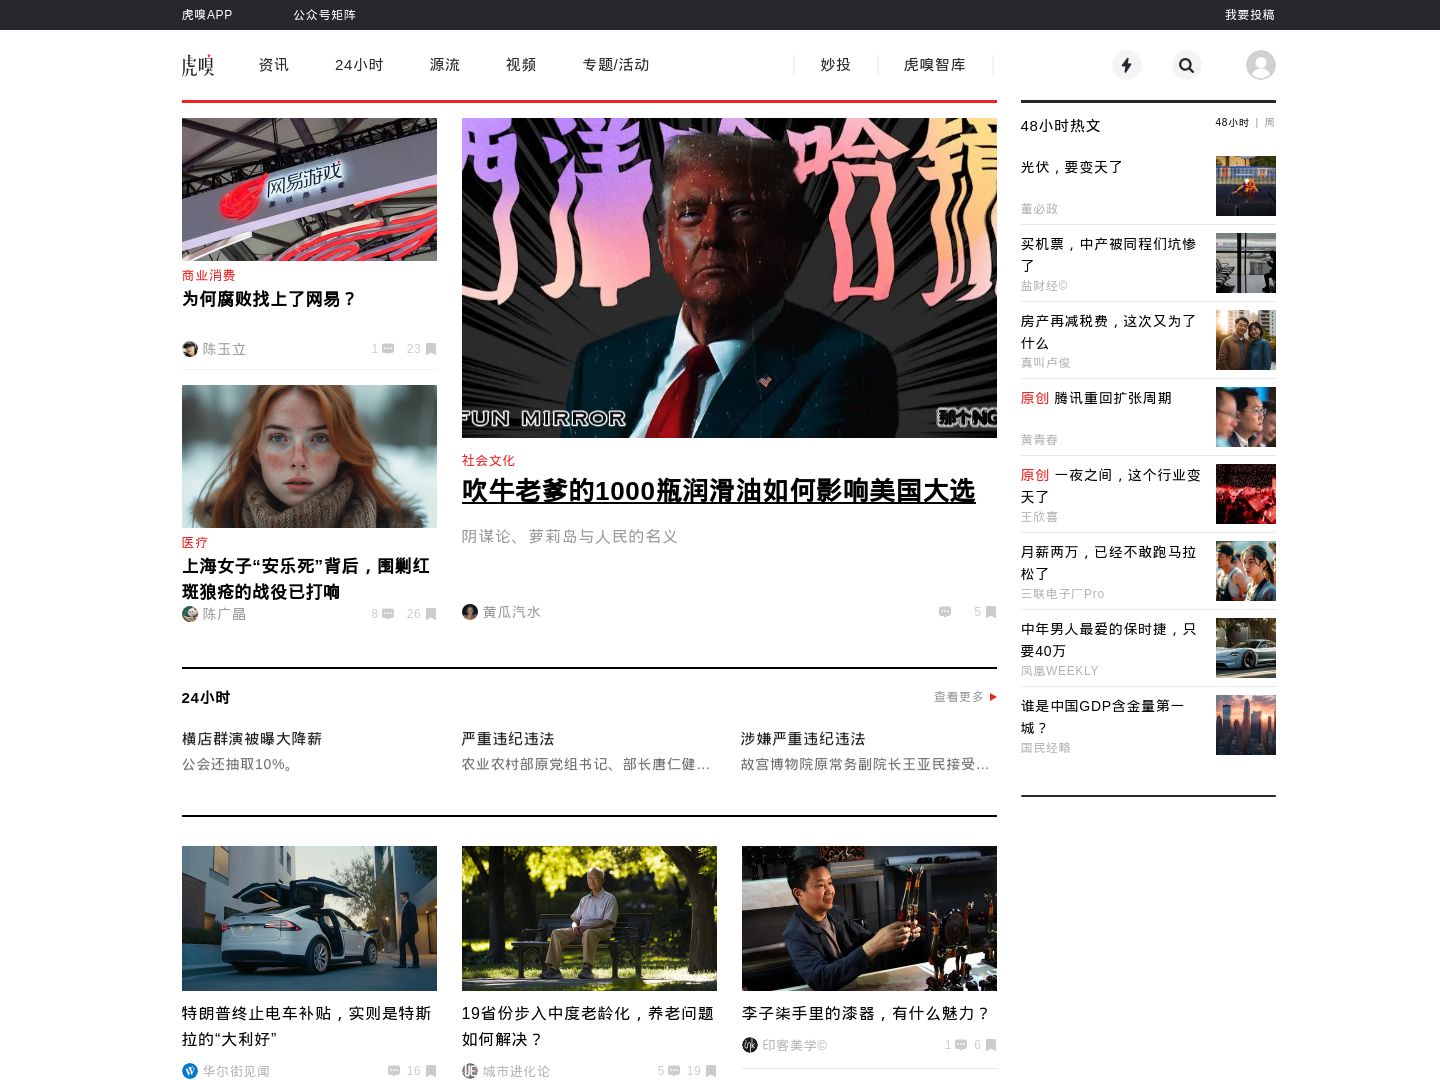Click the red-haired woman article thumbnail
1440x1080 pixels.
(309, 456)
